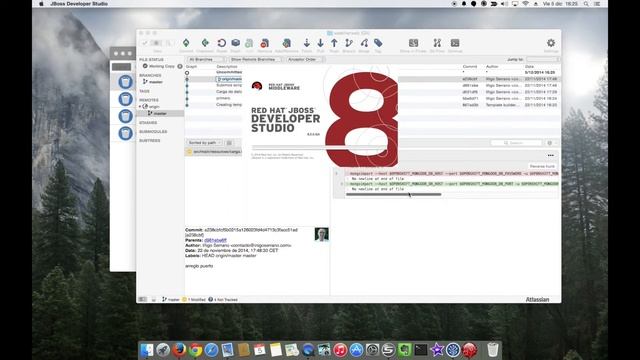Click master branch in status bar
Screen dimensions: 640x360
171,300
